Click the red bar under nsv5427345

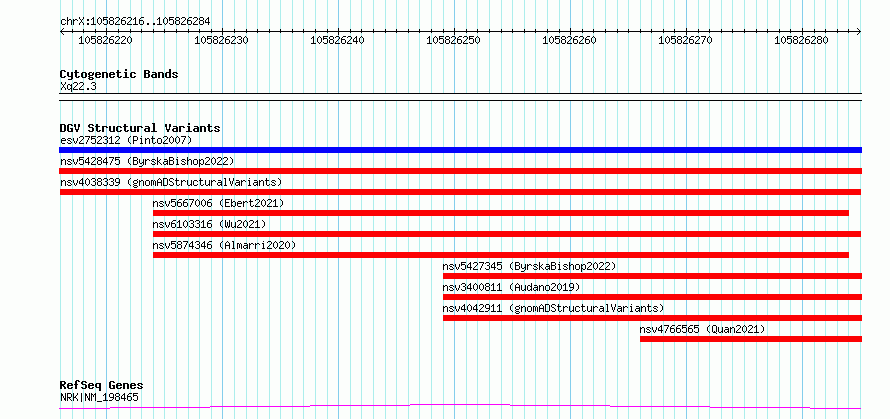point(652,276)
